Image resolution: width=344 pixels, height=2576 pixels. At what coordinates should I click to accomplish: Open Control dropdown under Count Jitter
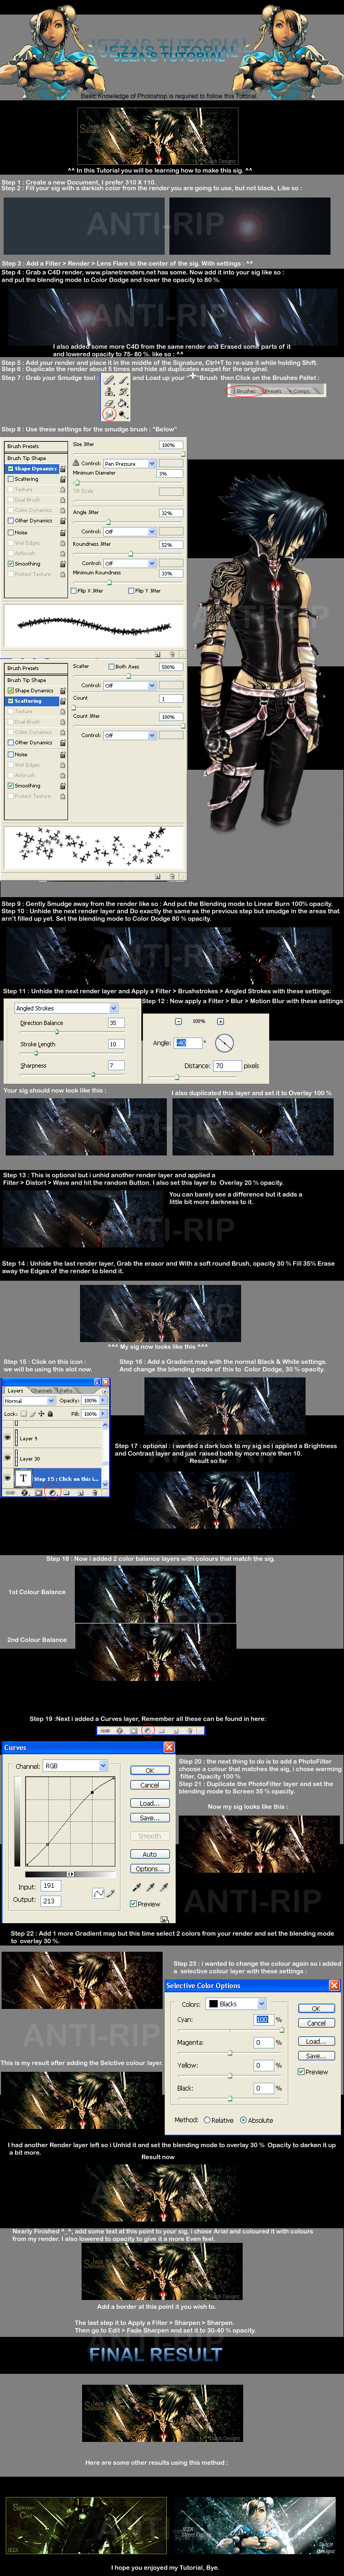click(130, 735)
